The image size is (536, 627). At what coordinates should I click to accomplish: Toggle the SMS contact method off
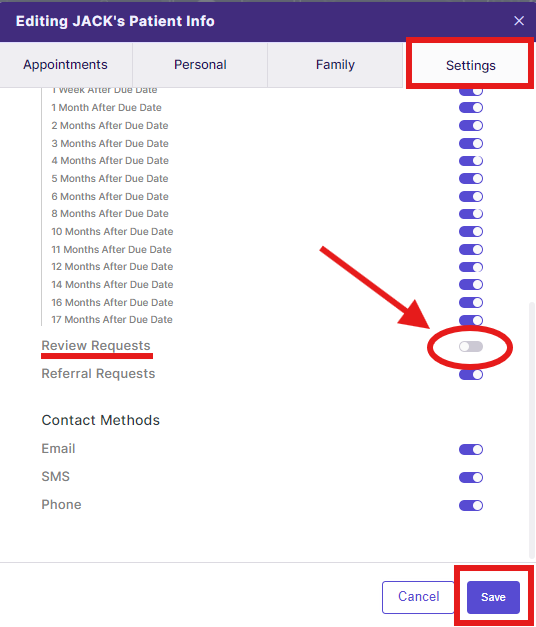[471, 477]
